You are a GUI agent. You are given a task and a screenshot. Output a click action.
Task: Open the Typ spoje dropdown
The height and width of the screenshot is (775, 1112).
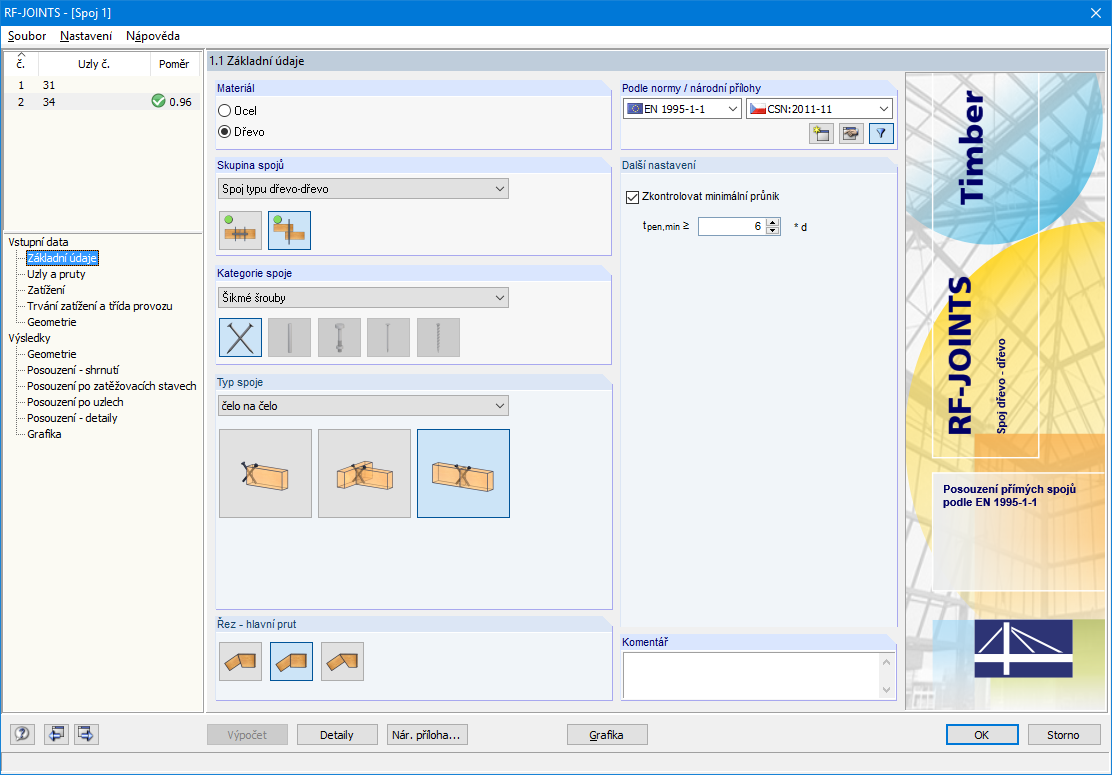tap(363, 406)
